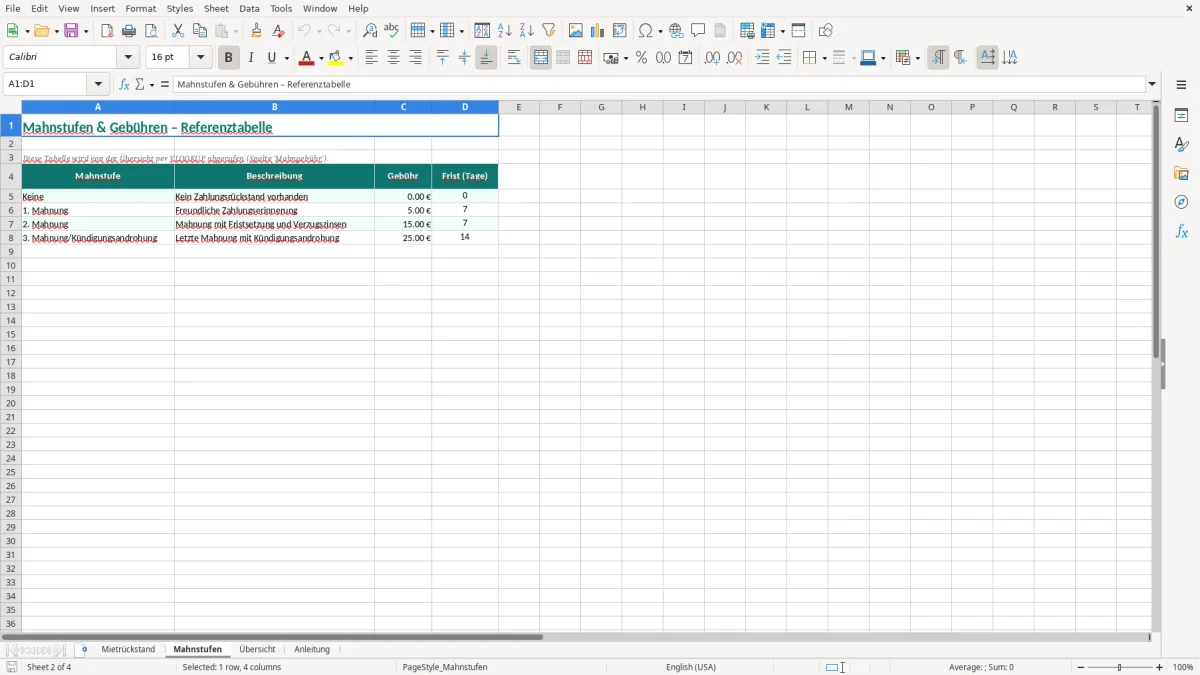Image resolution: width=1200 pixels, height=675 pixels.
Task: Toggle AutoFilter funnel icon
Action: 548,31
